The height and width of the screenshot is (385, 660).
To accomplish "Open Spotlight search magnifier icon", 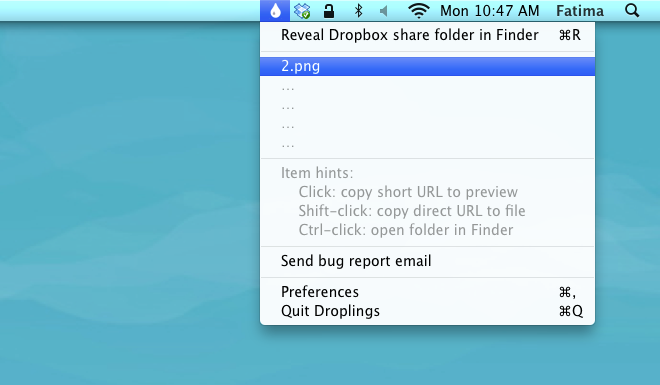I will point(632,11).
